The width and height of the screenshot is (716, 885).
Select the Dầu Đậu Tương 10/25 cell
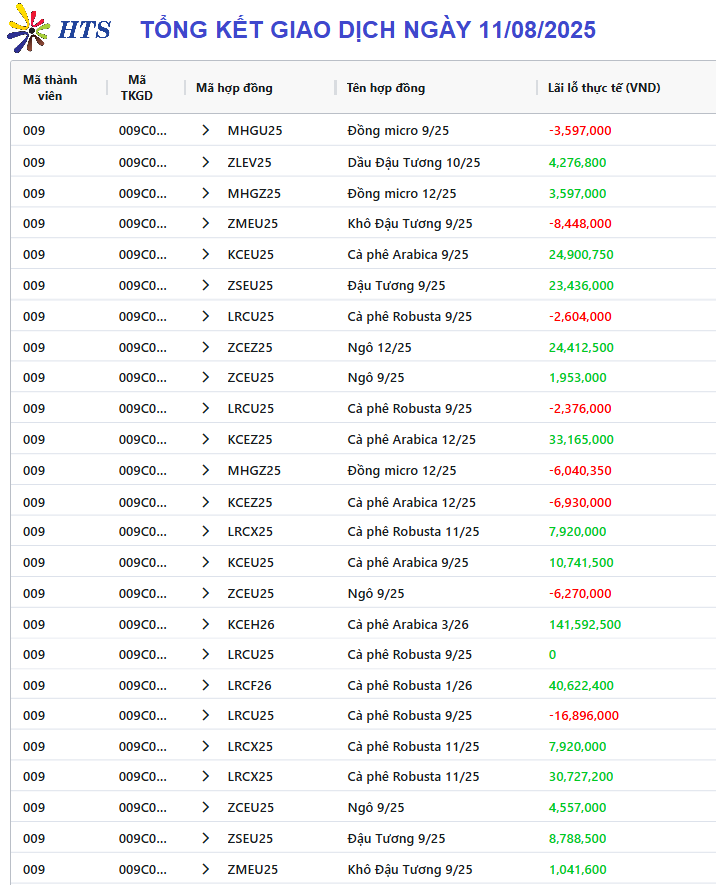tap(414, 163)
